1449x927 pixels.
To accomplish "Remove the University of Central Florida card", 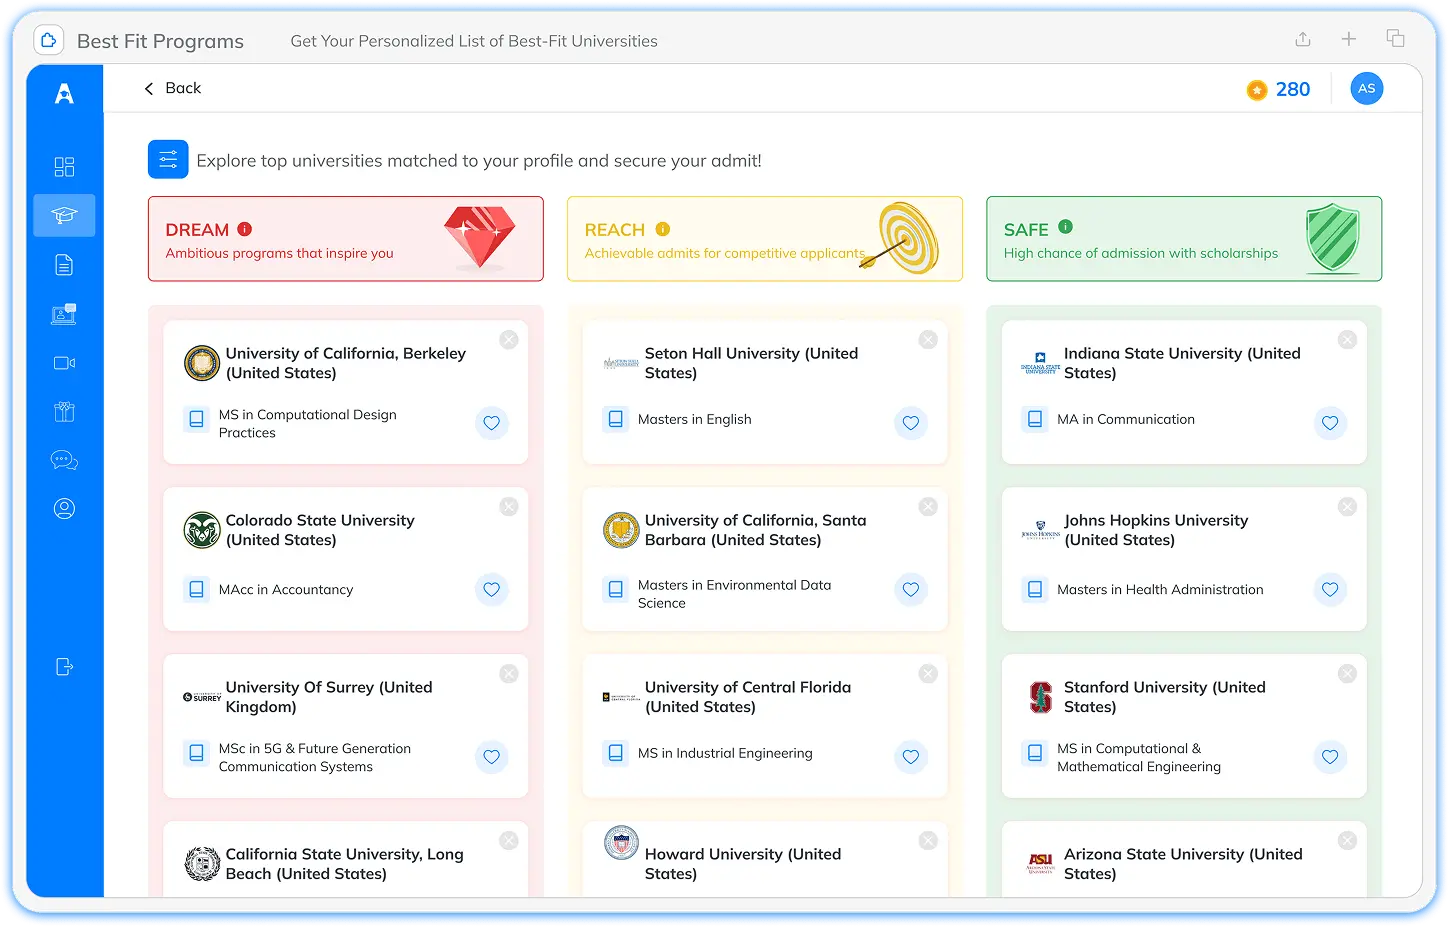I will (x=927, y=674).
